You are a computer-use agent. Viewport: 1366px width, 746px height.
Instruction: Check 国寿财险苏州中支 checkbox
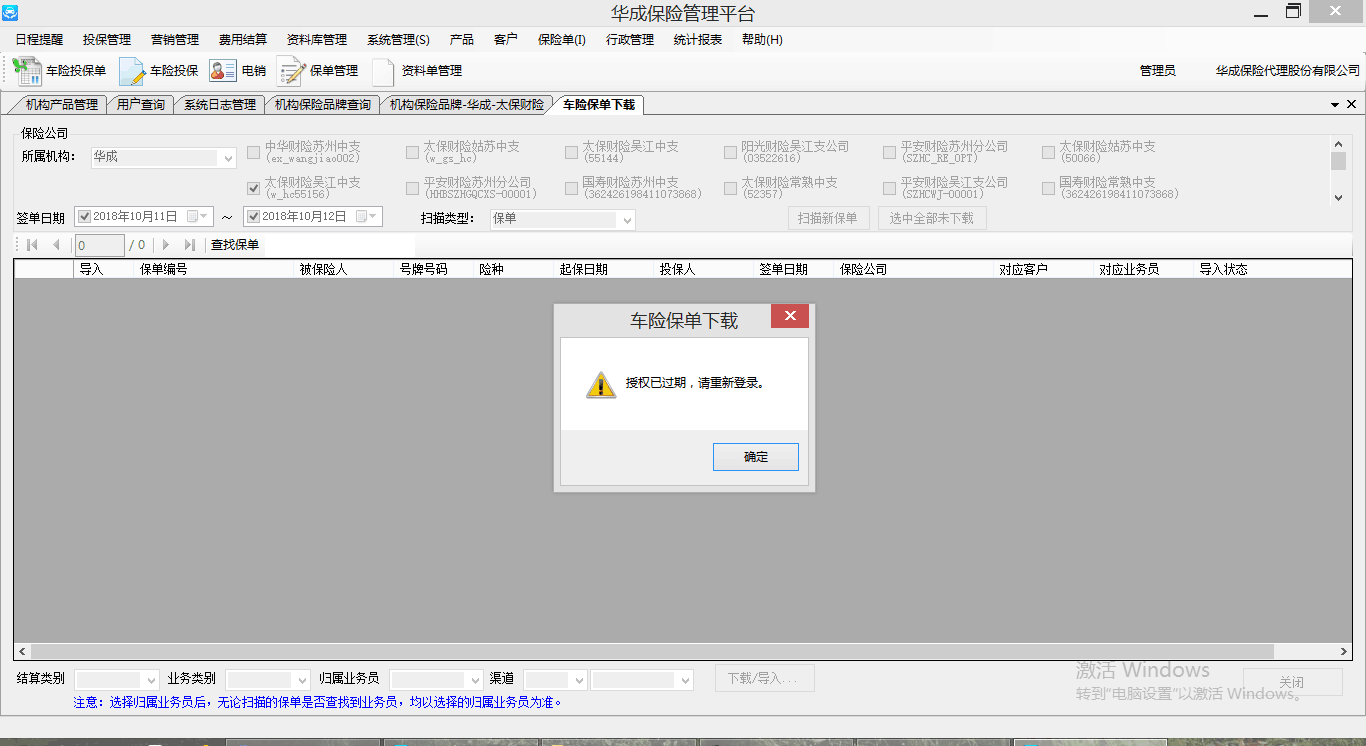pos(572,188)
